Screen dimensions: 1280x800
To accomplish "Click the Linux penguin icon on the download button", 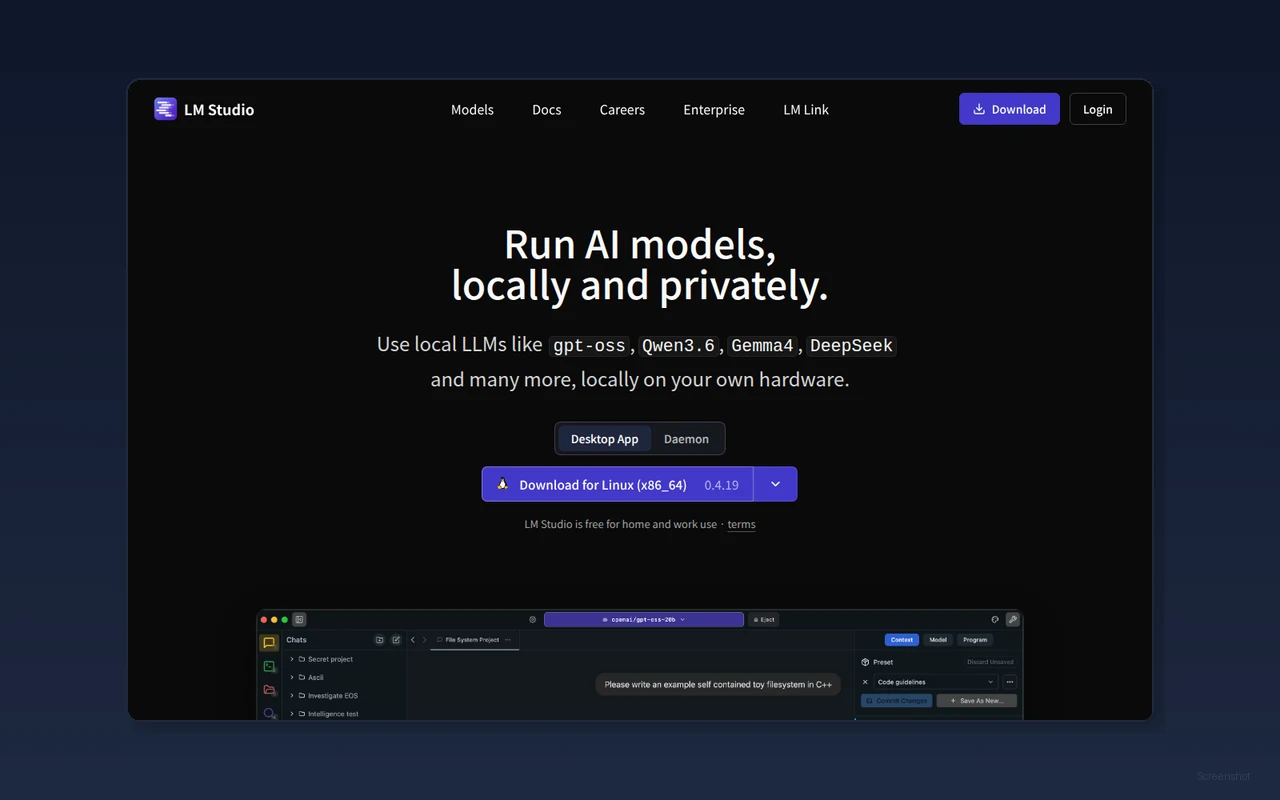I will coord(503,484).
